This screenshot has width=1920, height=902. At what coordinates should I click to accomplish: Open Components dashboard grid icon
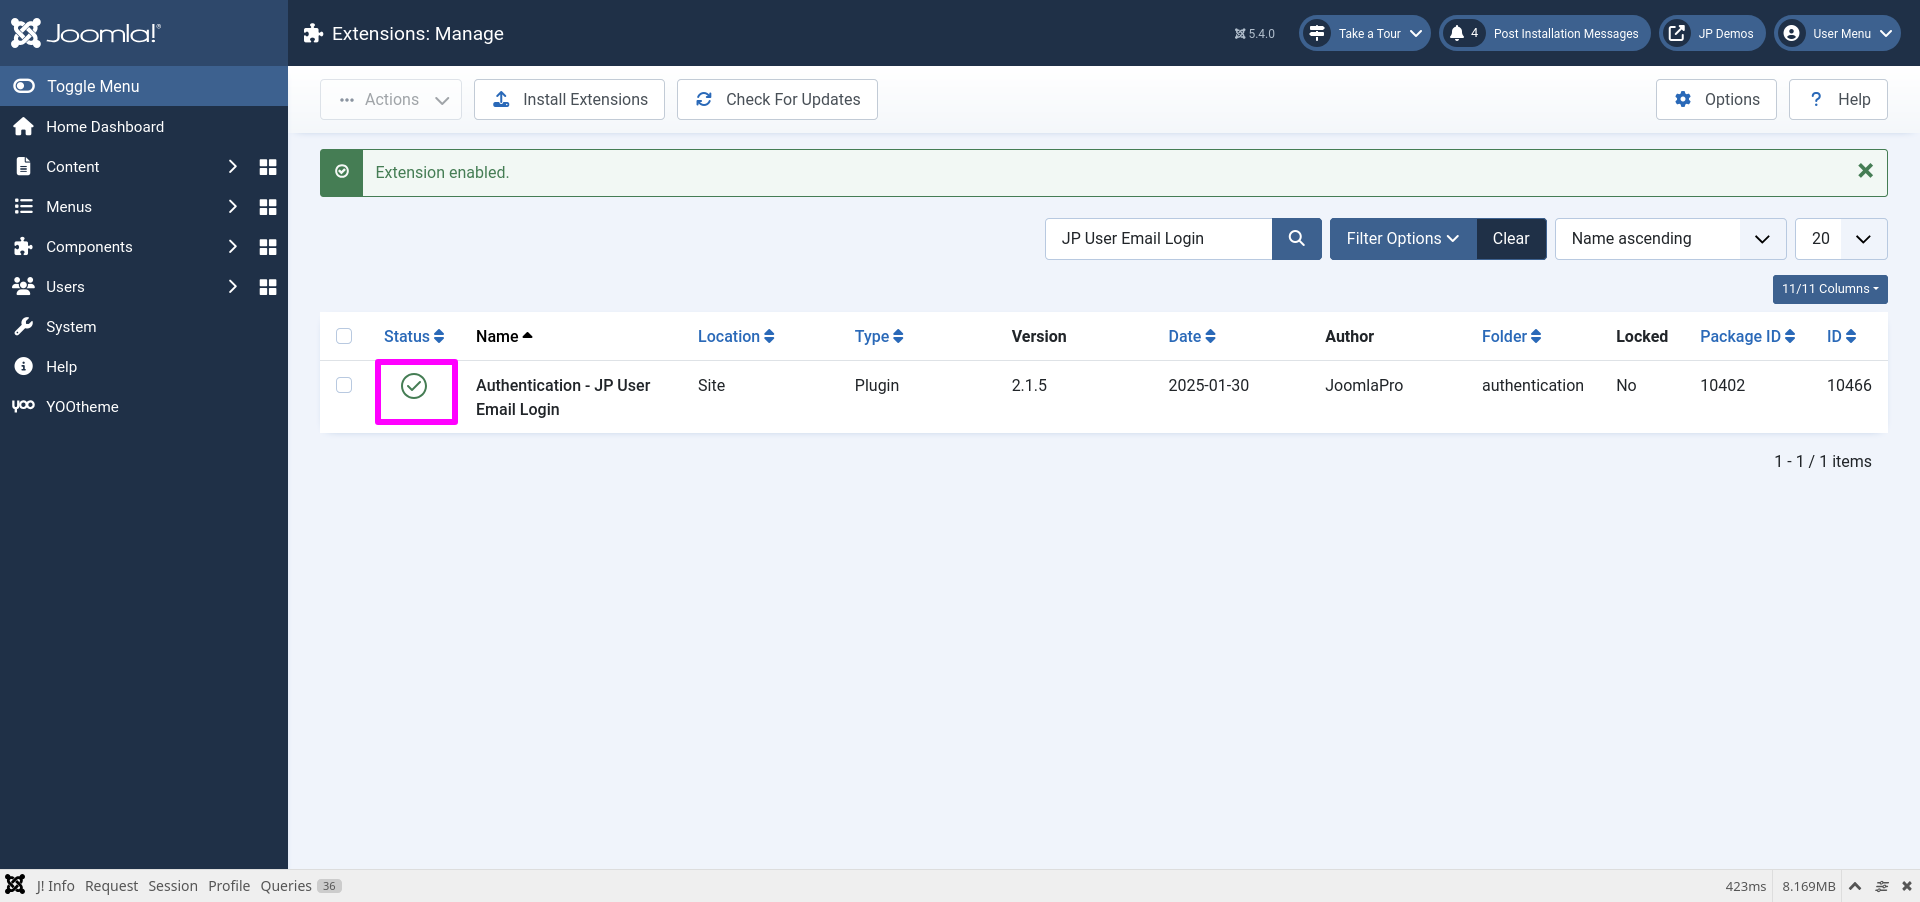[267, 247]
